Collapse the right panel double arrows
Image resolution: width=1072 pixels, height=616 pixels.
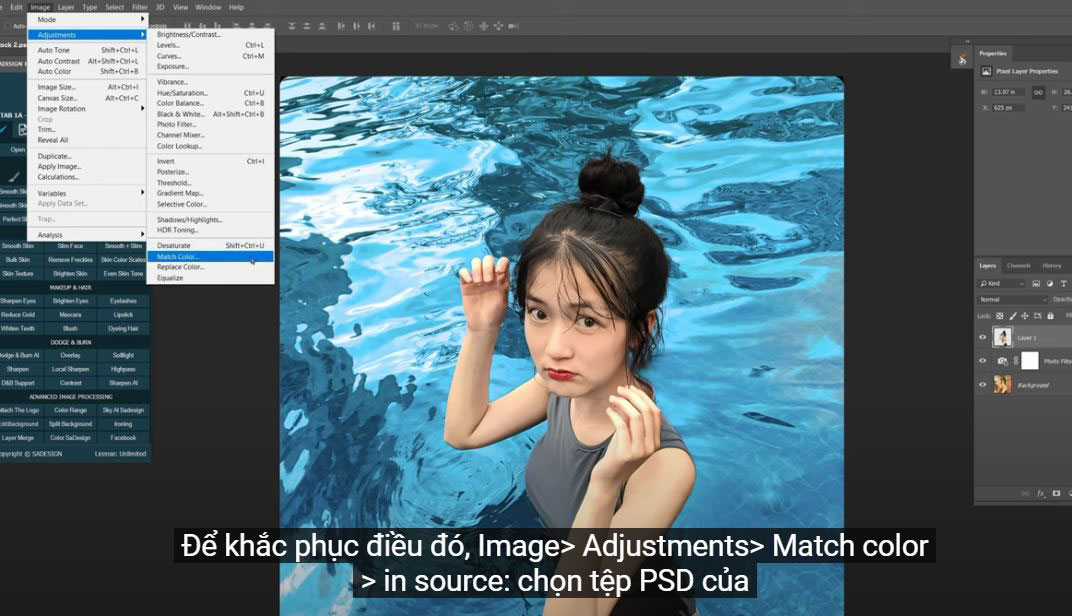967,42
